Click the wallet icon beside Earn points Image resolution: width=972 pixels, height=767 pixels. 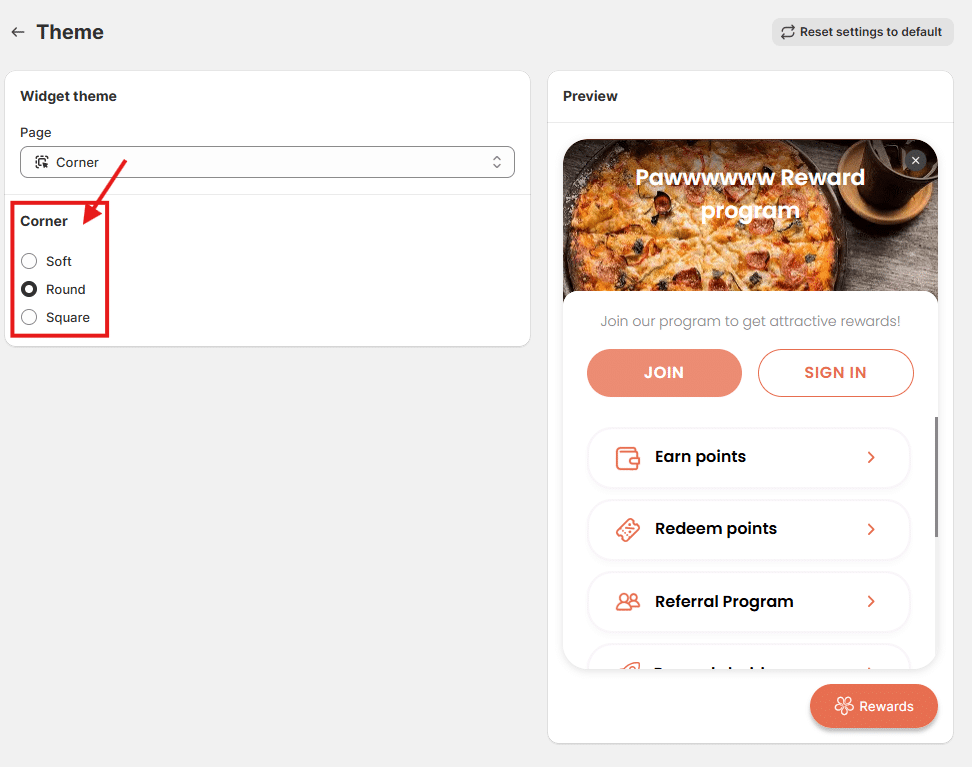628,458
